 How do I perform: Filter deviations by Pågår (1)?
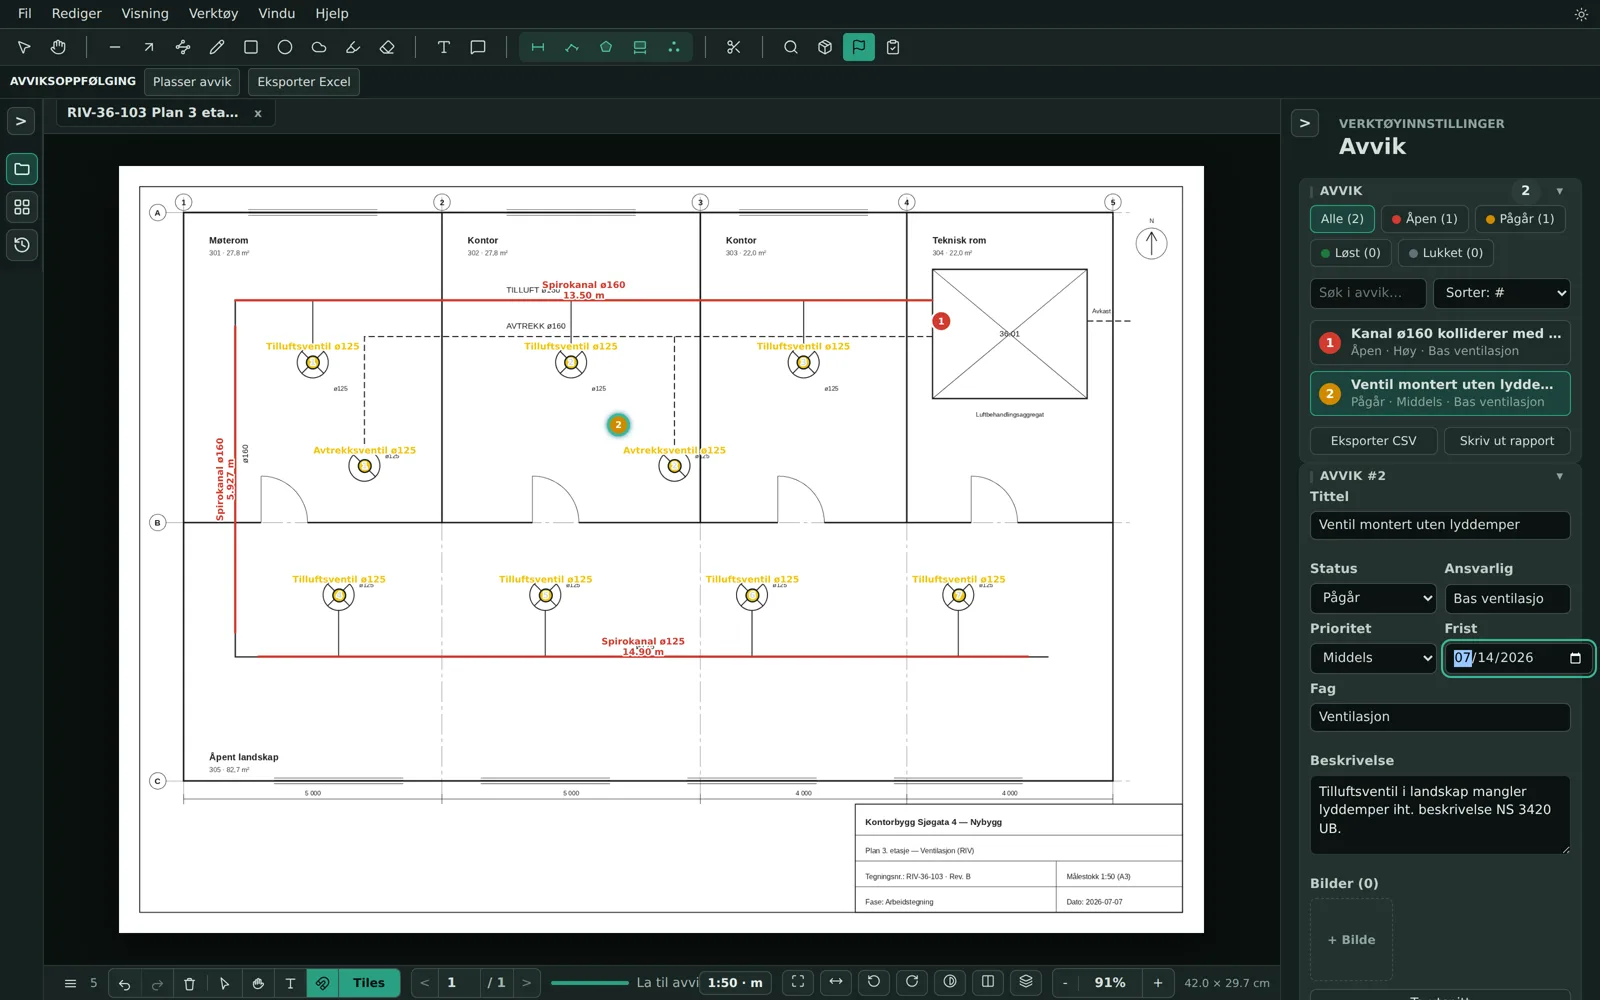point(1520,219)
